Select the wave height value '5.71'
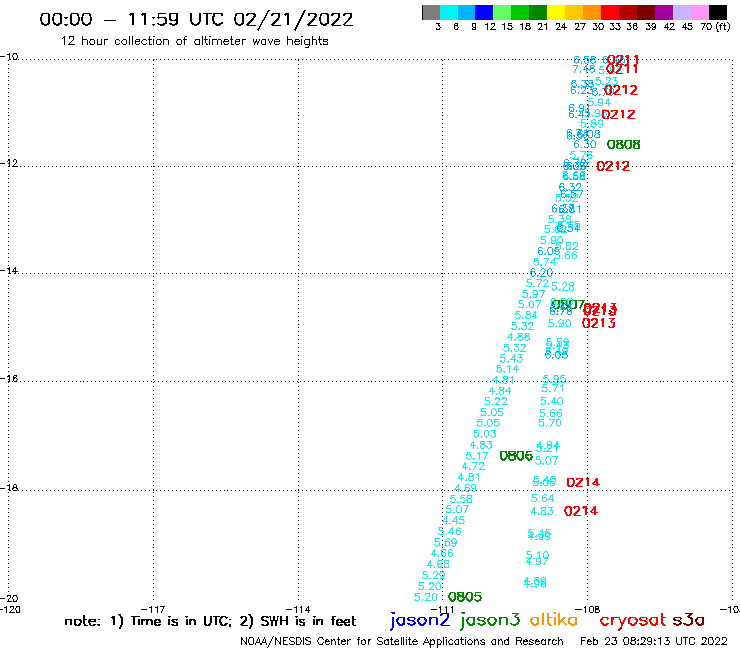Viewport: 740px width, 650px height. [553, 388]
